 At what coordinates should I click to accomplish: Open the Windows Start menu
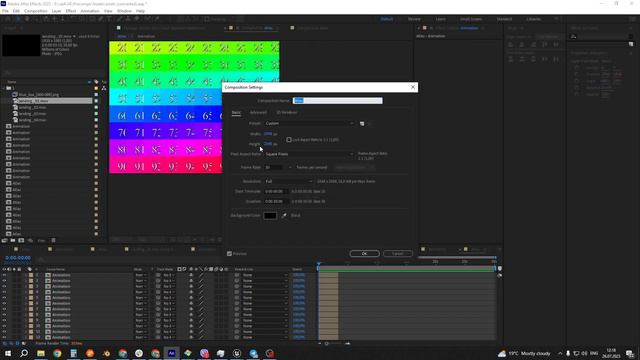pos(7,353)
